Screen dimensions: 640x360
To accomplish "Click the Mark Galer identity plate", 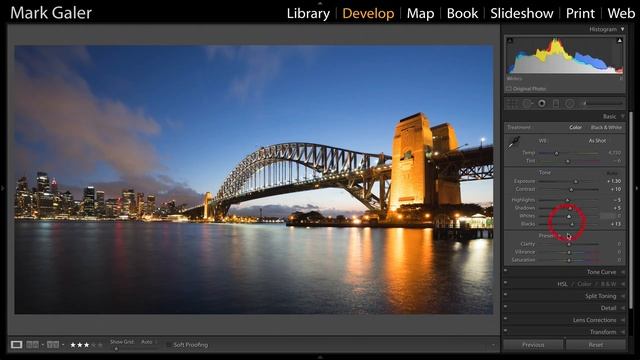I will [x=51, y=13].
